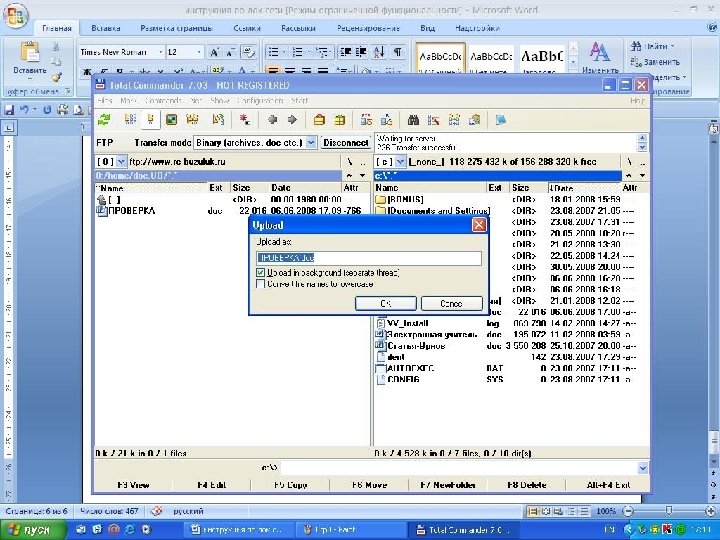
Task: Select the full file details view icon
Action: click(x=150, y=120)
